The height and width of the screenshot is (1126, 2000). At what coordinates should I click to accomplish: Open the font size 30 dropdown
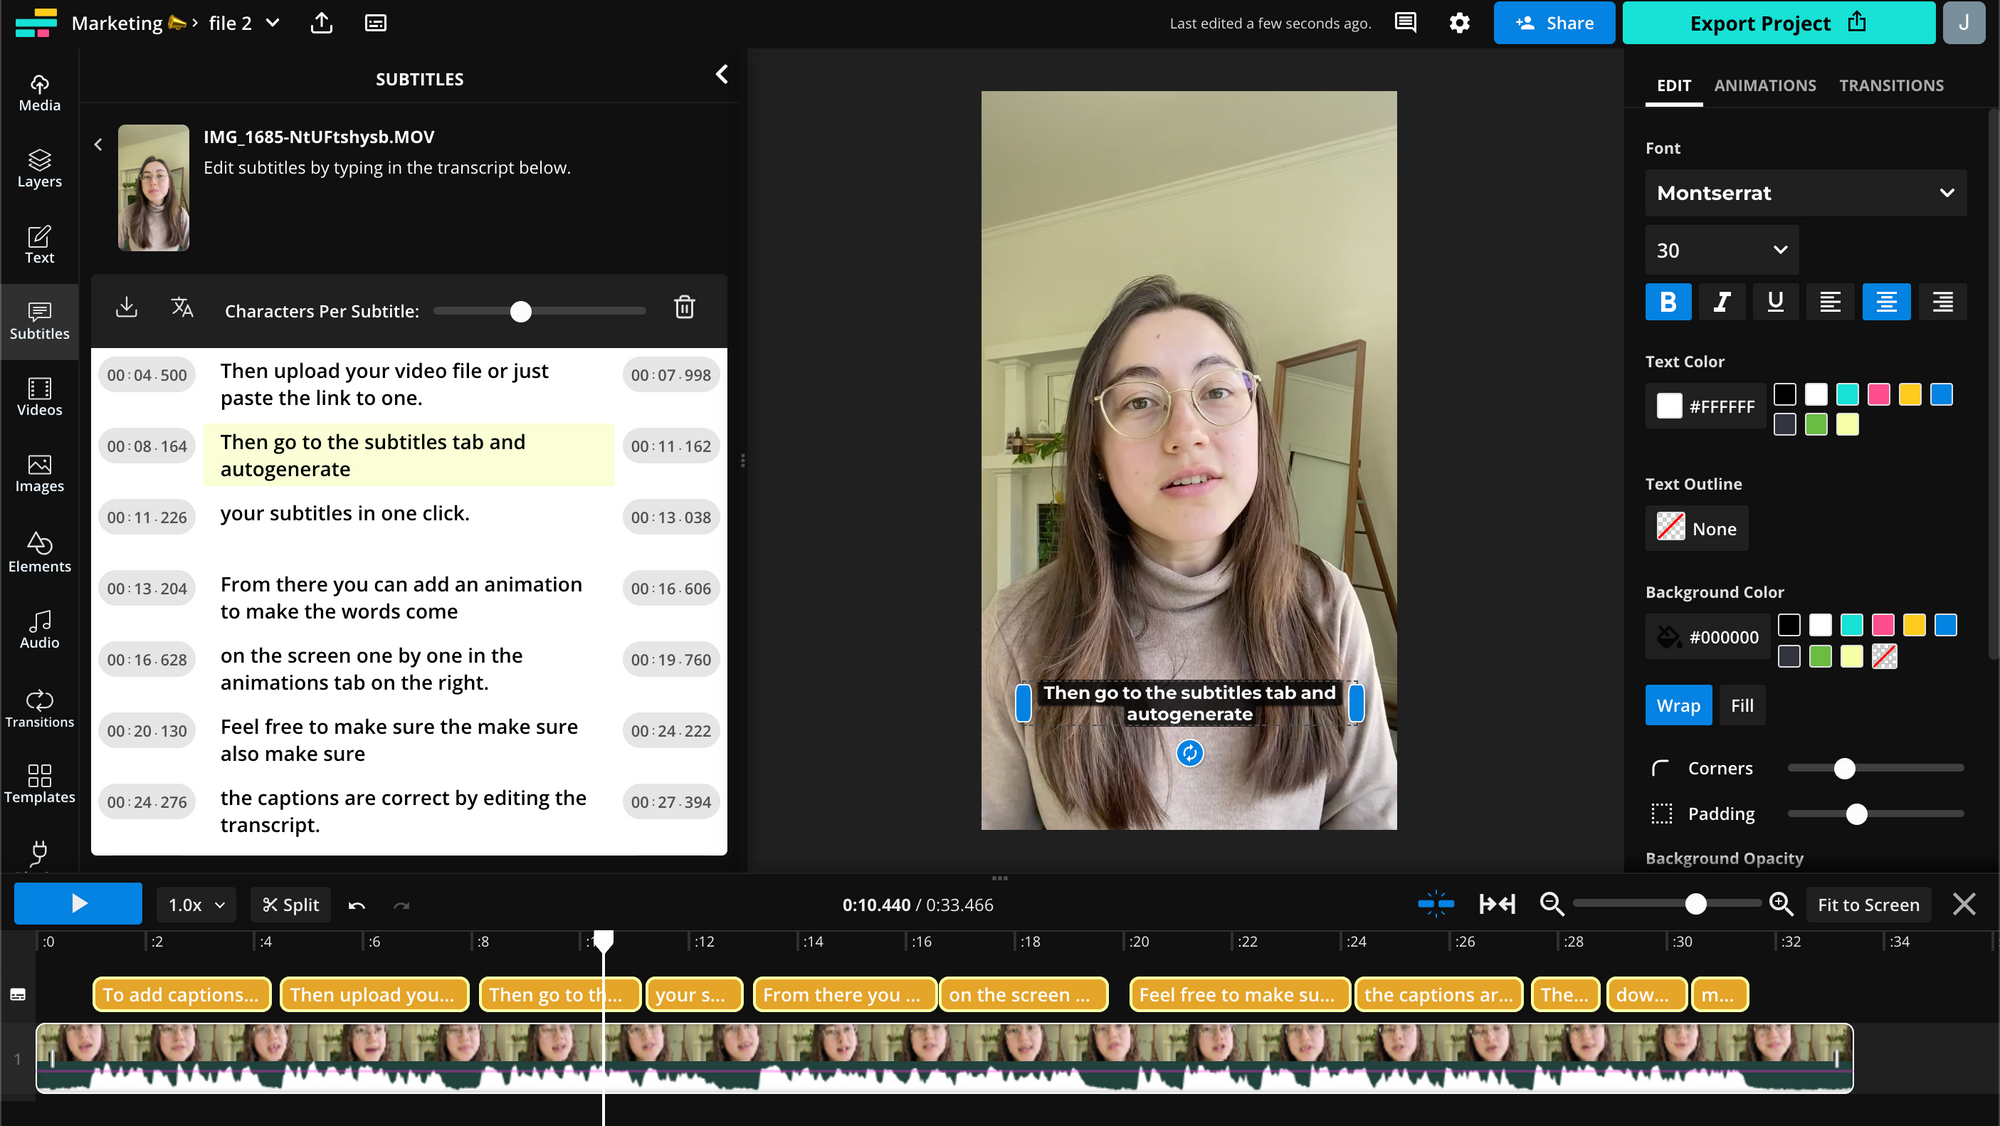point(1721,250)
